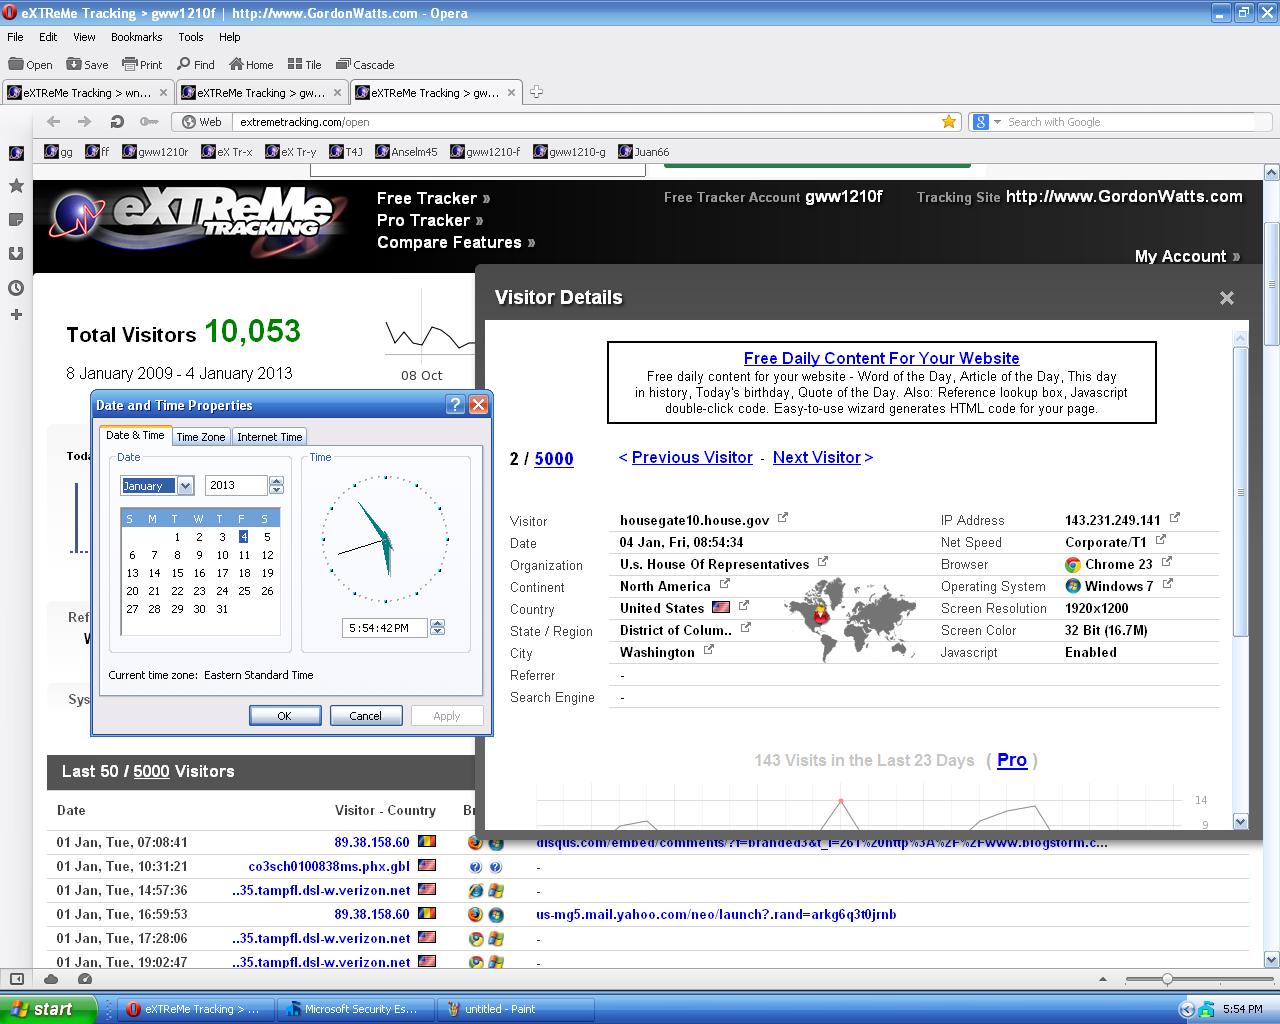Viewport: 1280px width, 1024px height.
Task: Open the external link icon beside Chrome 23
Action: coord(1166,562)
